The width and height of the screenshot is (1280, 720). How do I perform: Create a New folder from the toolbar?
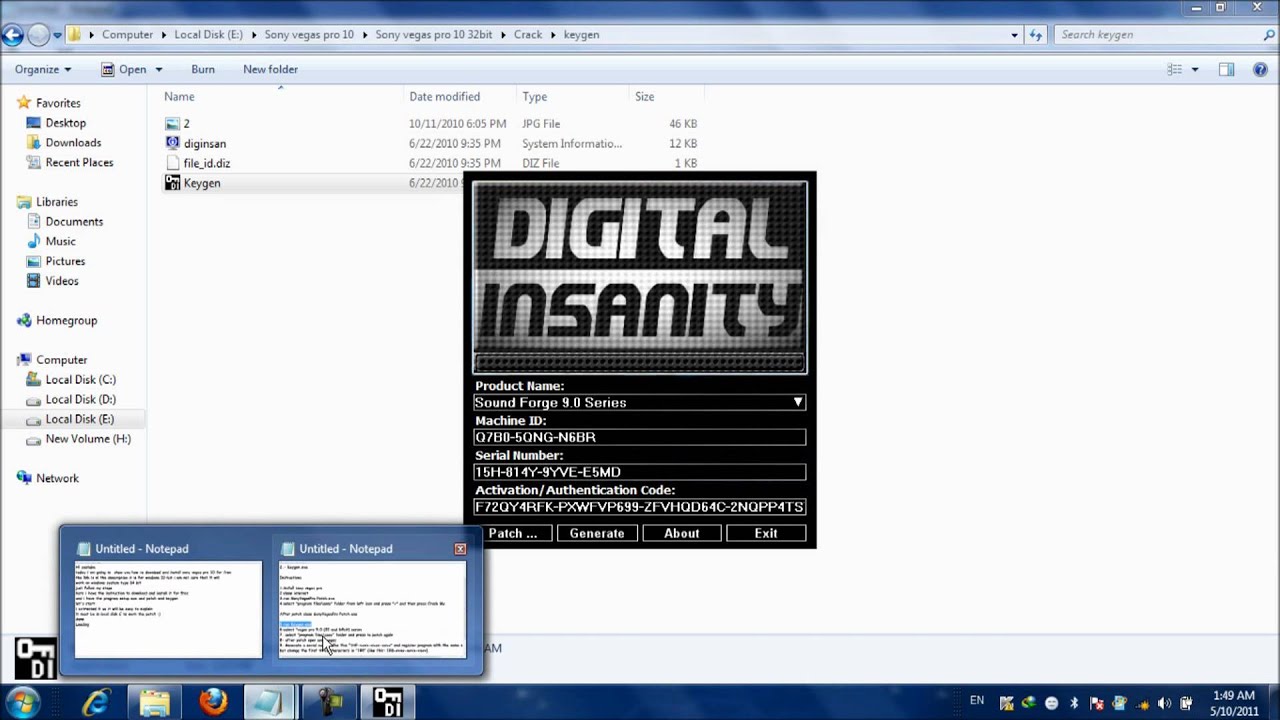[270, 69]
